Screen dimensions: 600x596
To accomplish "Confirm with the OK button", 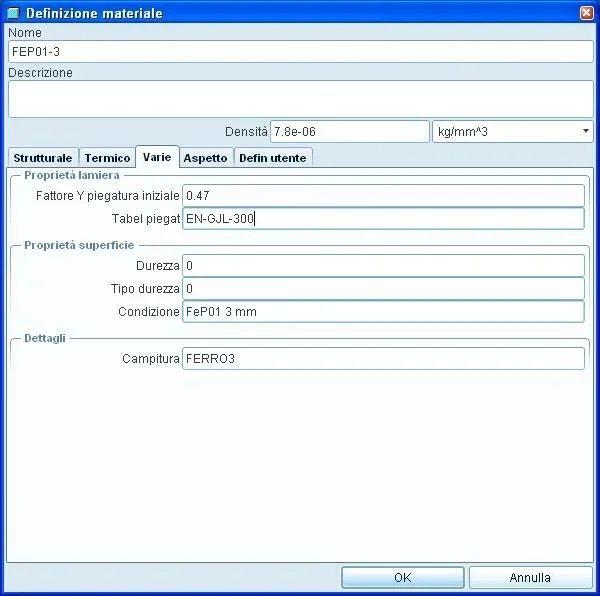I will pos(403,577).
